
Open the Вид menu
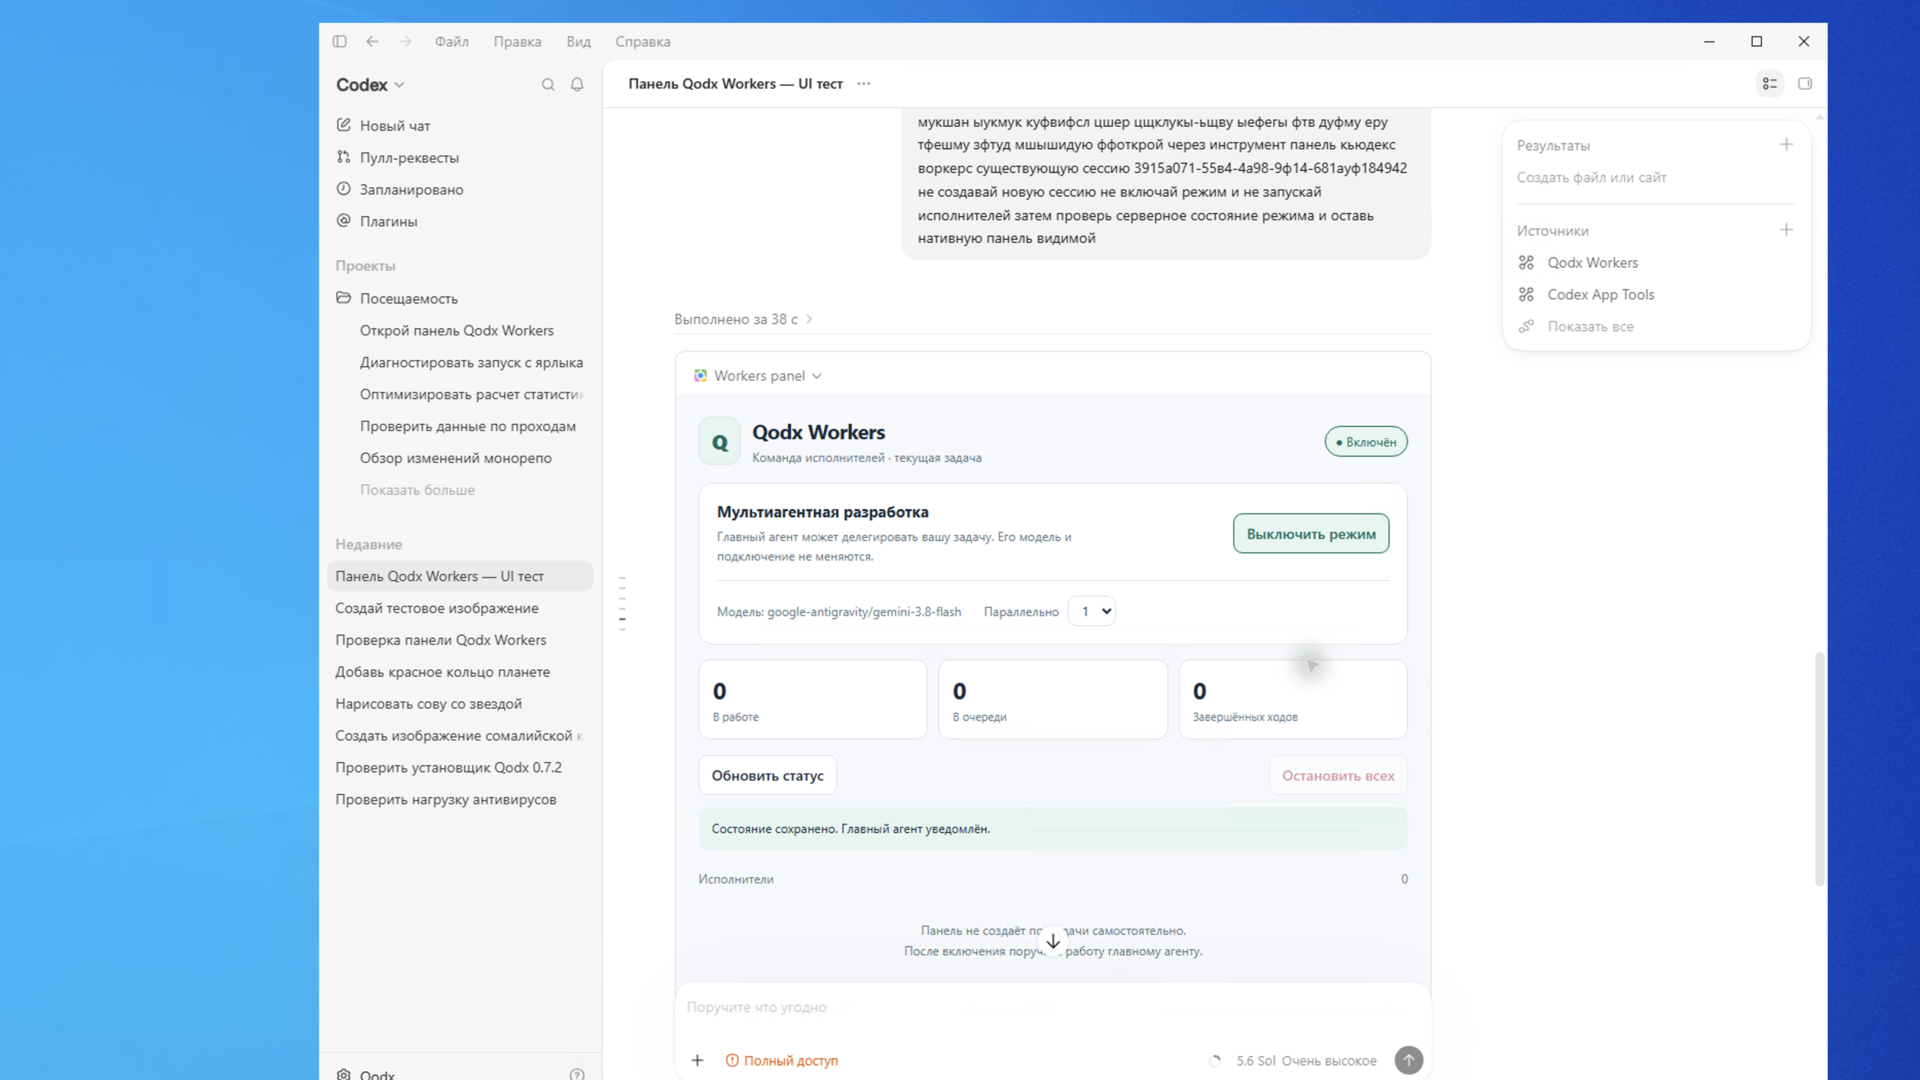tap(578, 41)
